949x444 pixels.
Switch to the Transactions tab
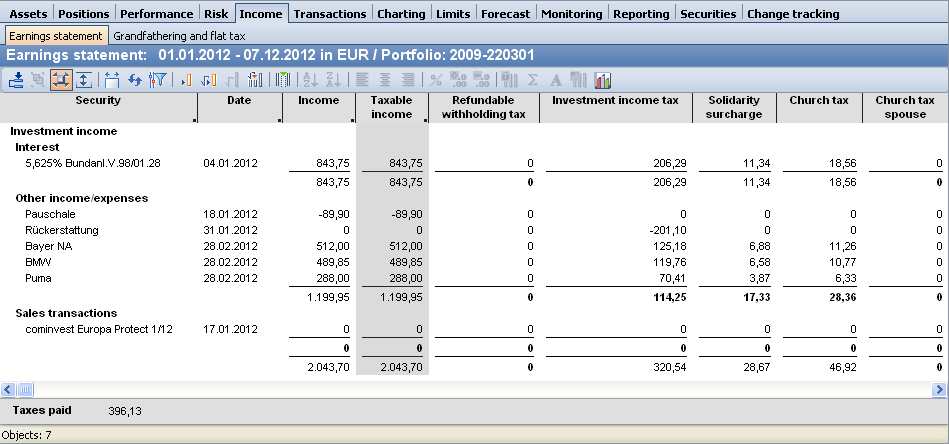coord(329,14)
